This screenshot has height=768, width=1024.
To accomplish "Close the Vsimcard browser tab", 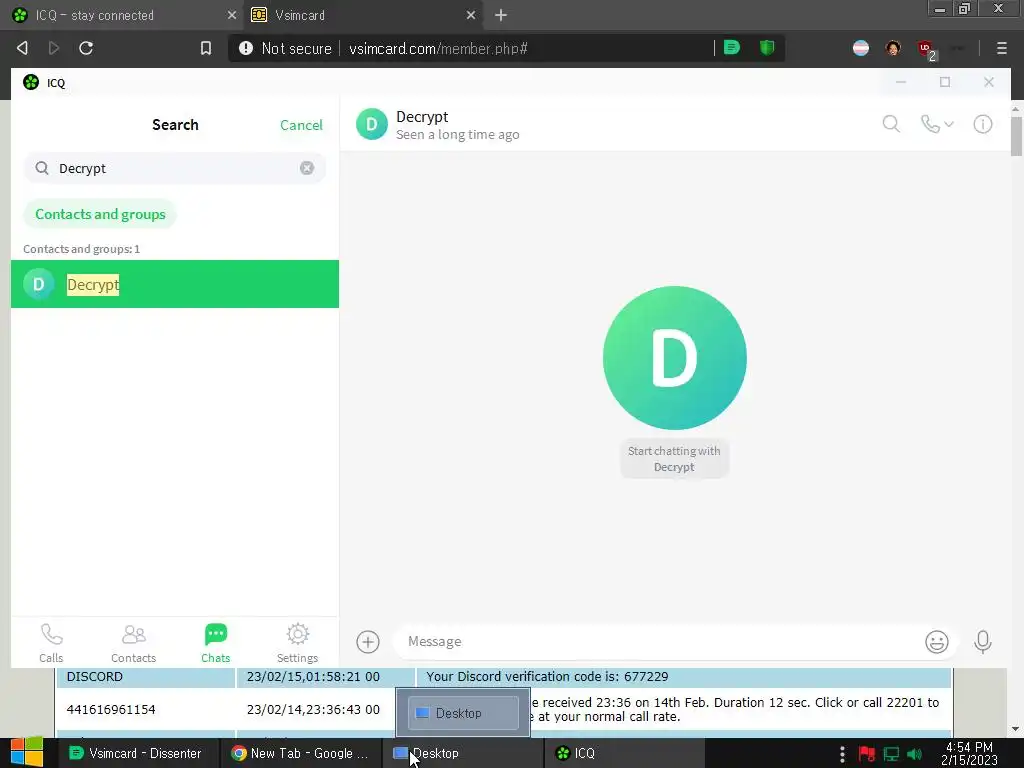I will [x=471, y=15].
